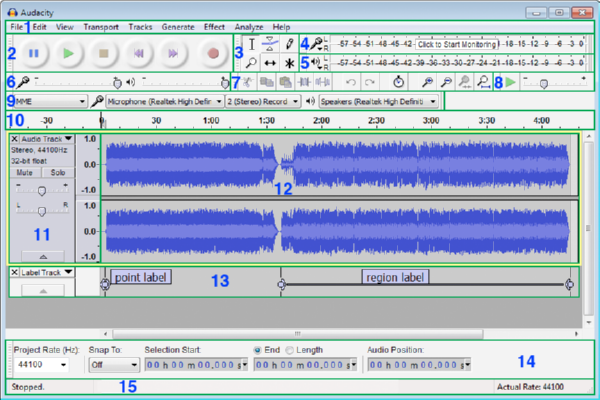600x400 pixels.
Task: Open the Help menu
Action: [281, 27]
